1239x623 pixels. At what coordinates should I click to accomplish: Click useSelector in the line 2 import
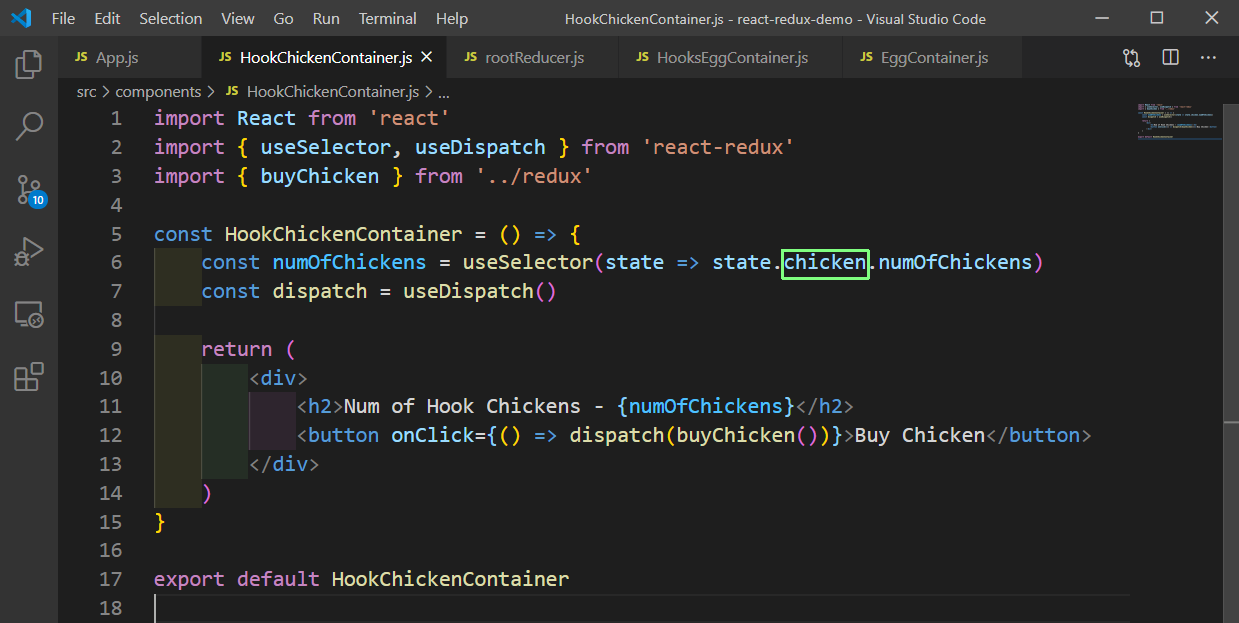click(327, 147)
